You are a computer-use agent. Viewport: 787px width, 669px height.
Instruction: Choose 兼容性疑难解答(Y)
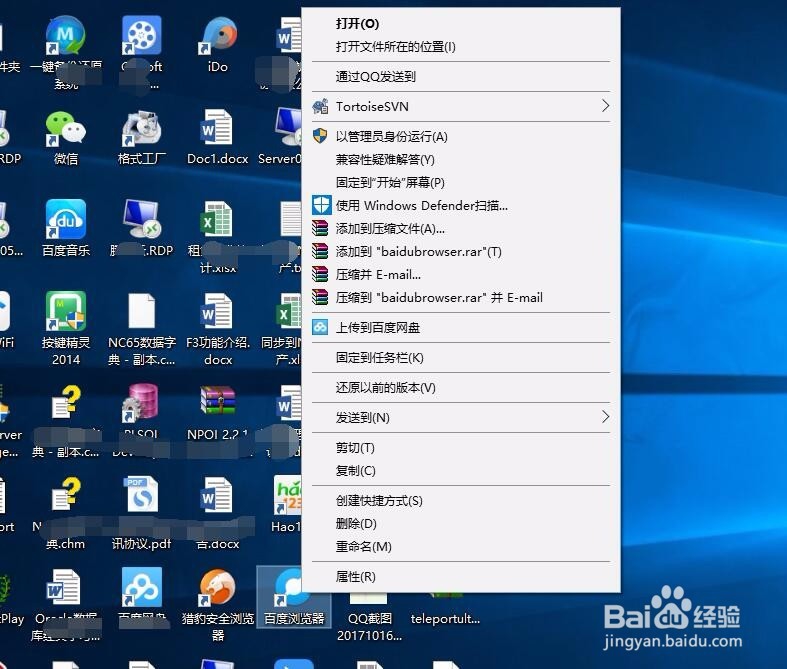pos(461,160)
